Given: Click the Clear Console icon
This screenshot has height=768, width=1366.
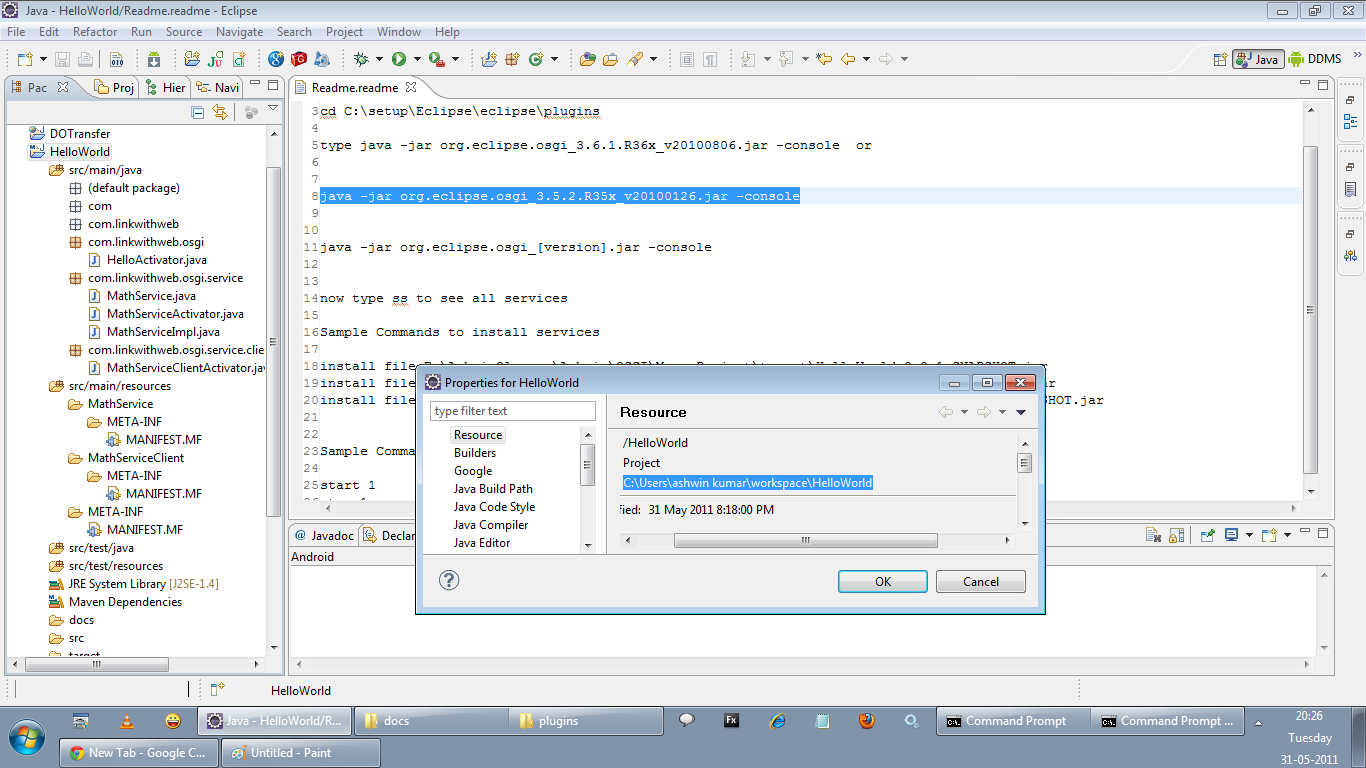Looking at the screenshot, I should [x=1153, y=535].
